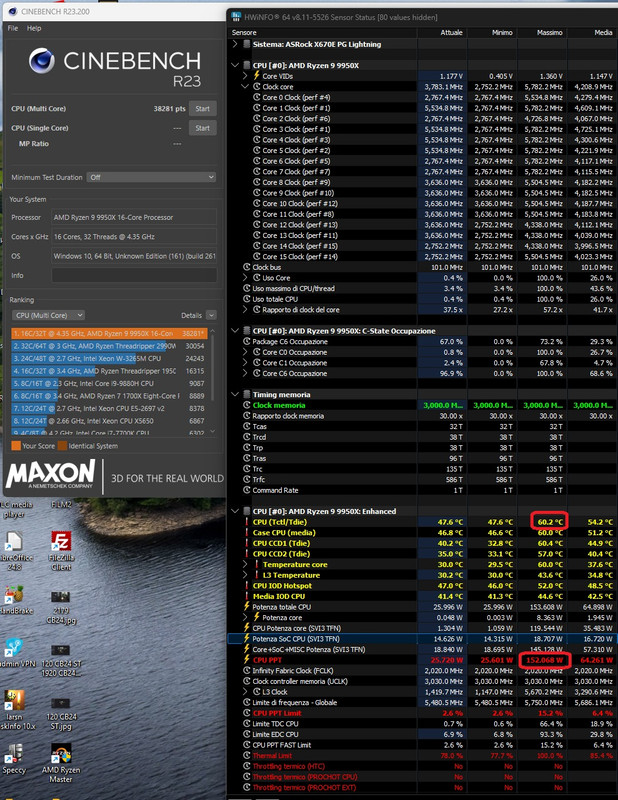Collapse the CPU [#0] AMD Ryzen 9 9950X section

coord(235,65)
